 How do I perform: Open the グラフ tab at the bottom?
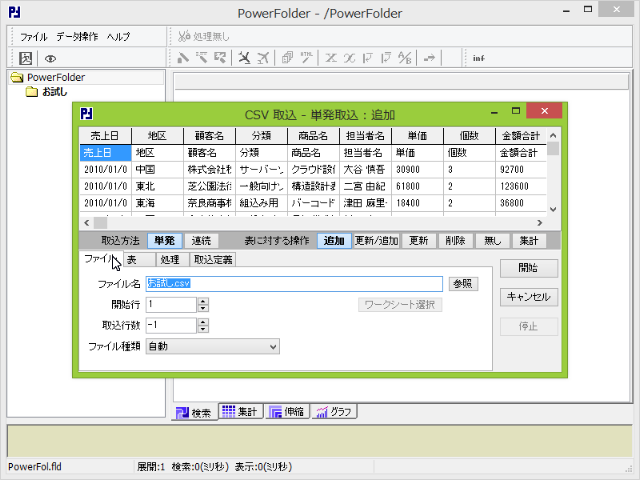(x=334, y=411)
